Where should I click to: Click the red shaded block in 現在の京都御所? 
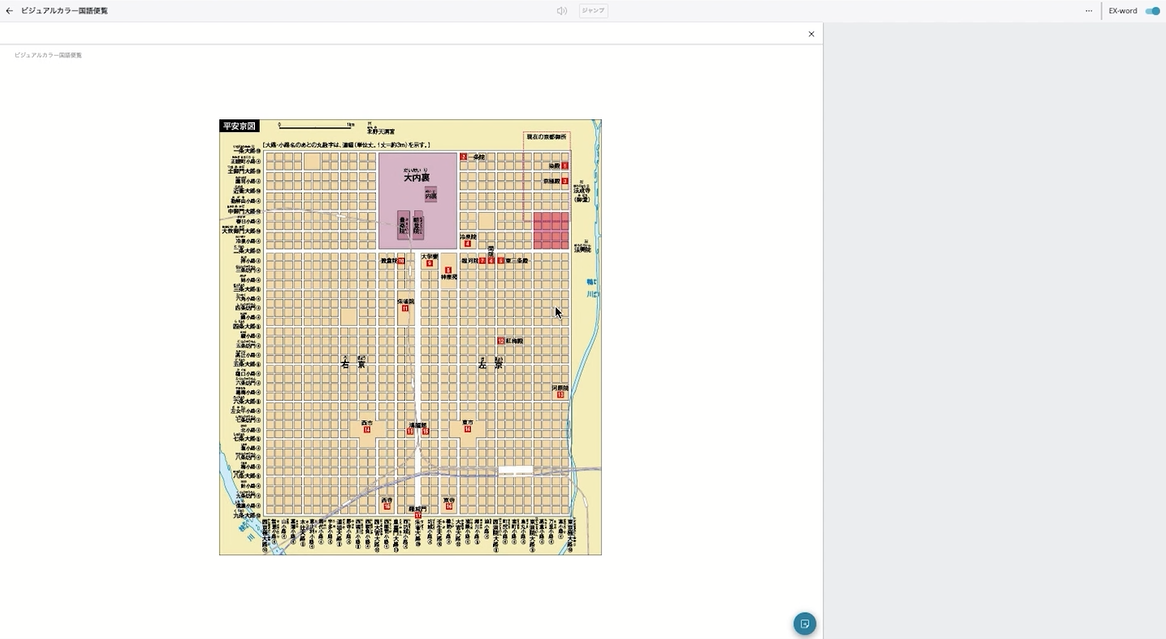point(551,230)
